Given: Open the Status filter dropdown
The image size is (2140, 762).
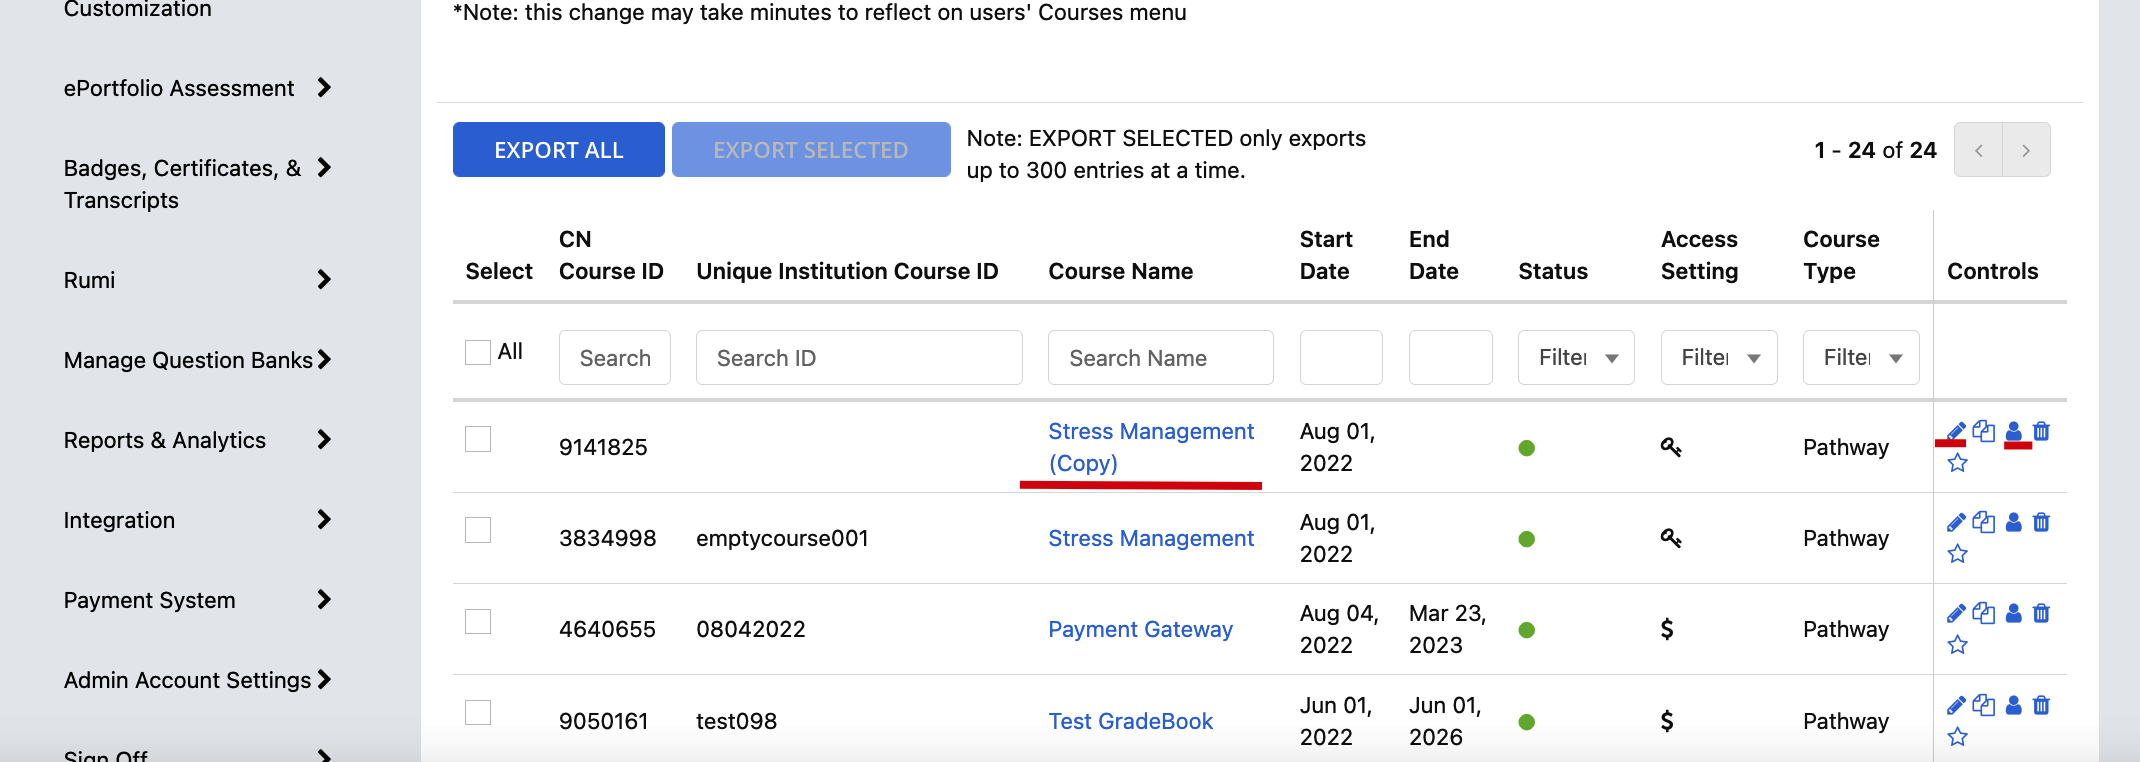Looking at the screenshot, I should (x=1576, y=358).
